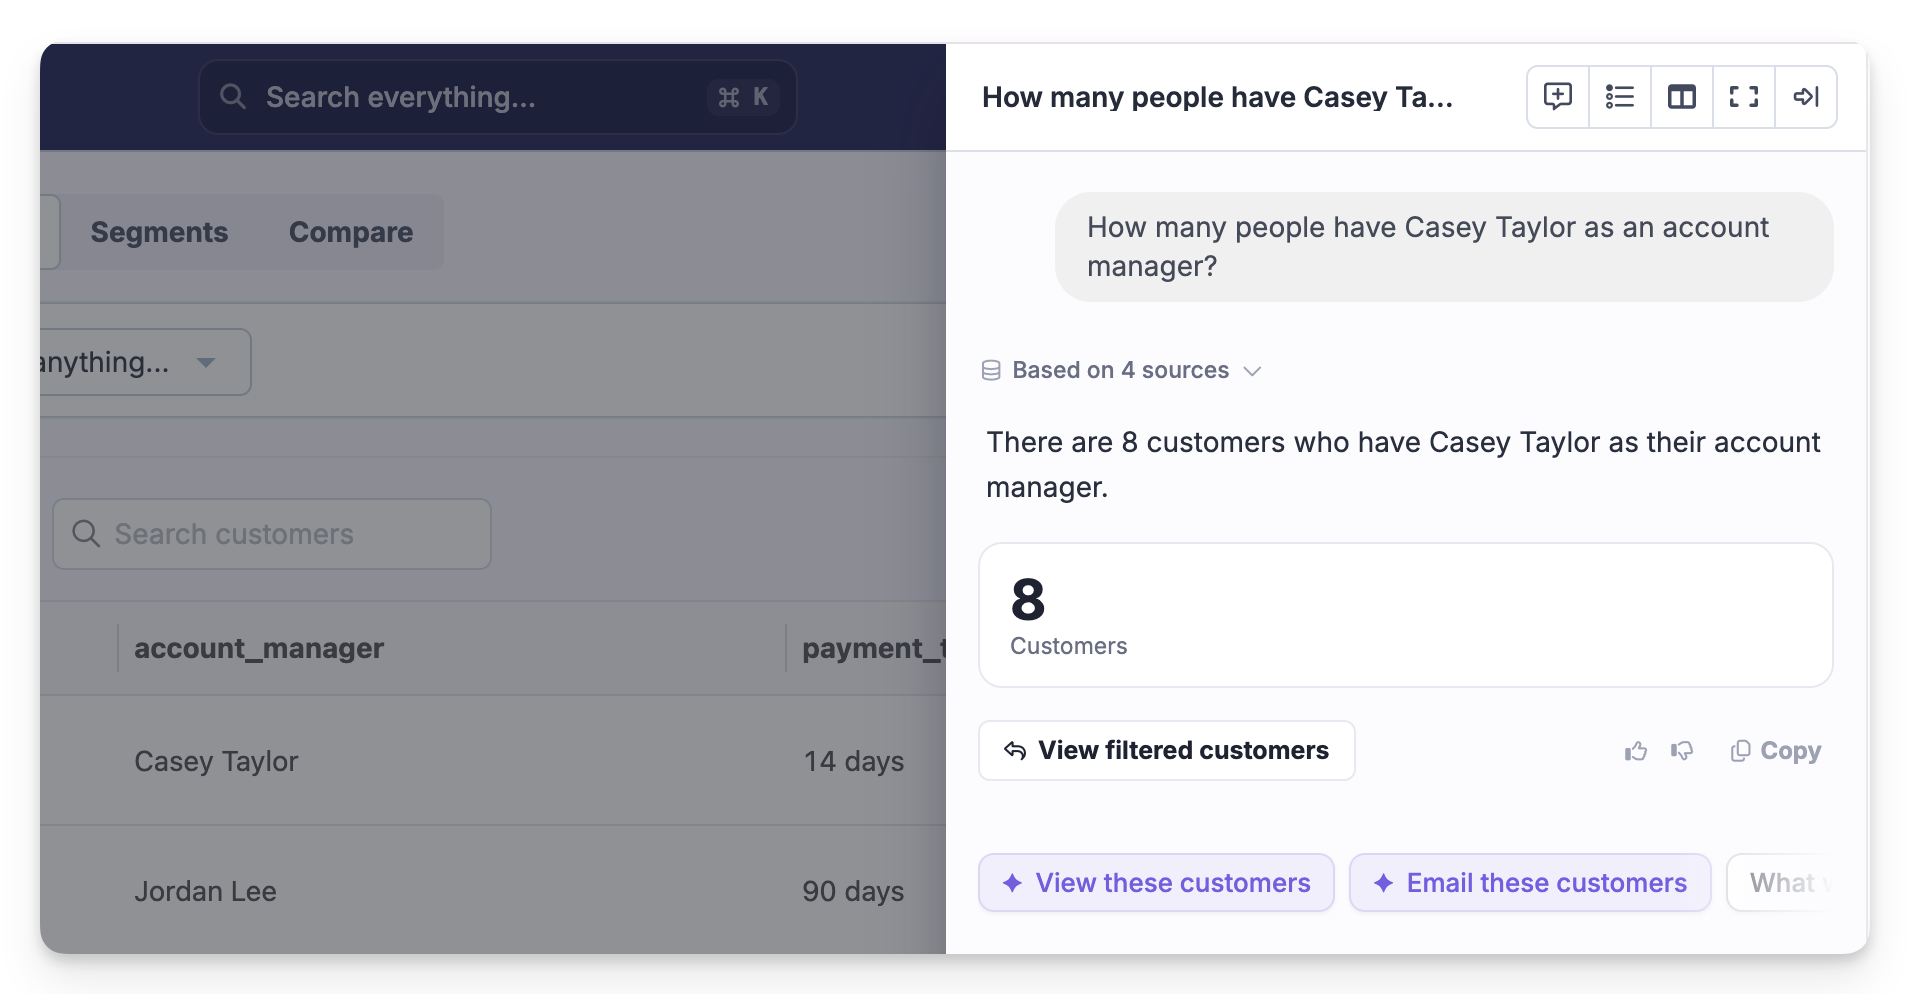The image size is (1910, 994).
Task: Collapse the chat panel with arrow icon
Action: click(x=1806, y=97)
